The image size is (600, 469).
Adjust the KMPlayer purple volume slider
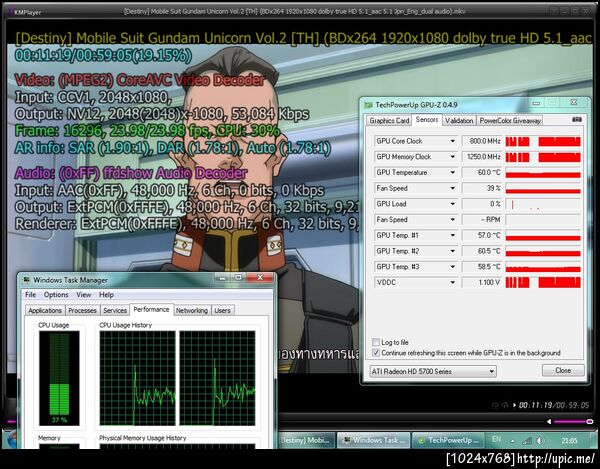tap(573, 422)
